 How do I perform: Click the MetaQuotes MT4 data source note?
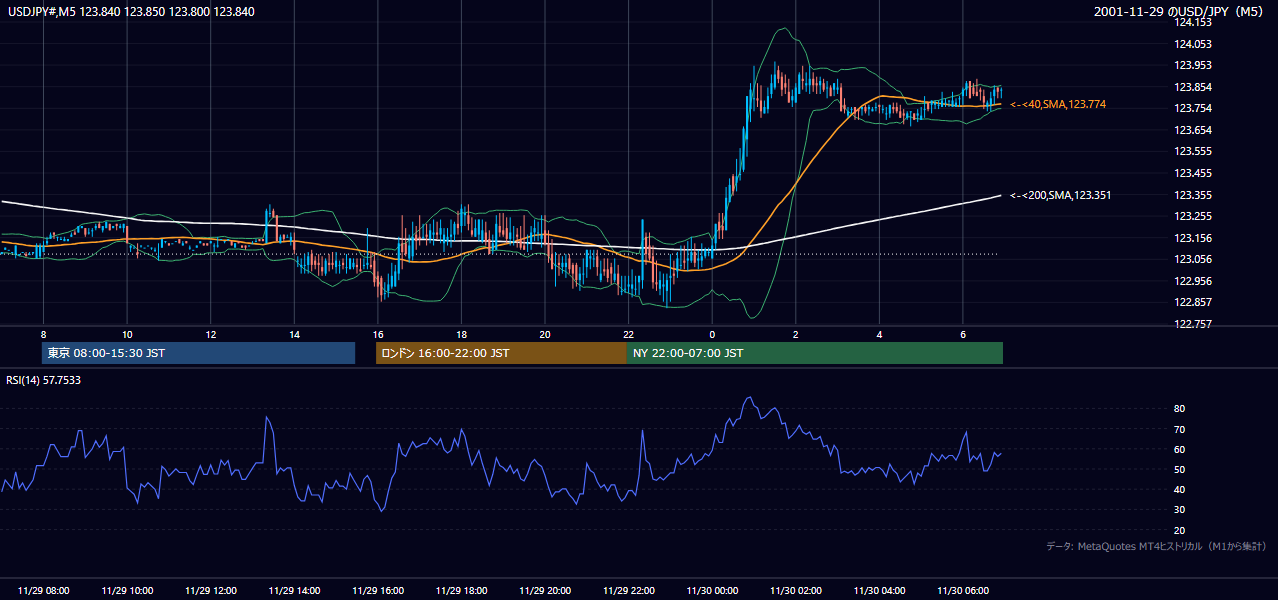[x=1156, y=546]
